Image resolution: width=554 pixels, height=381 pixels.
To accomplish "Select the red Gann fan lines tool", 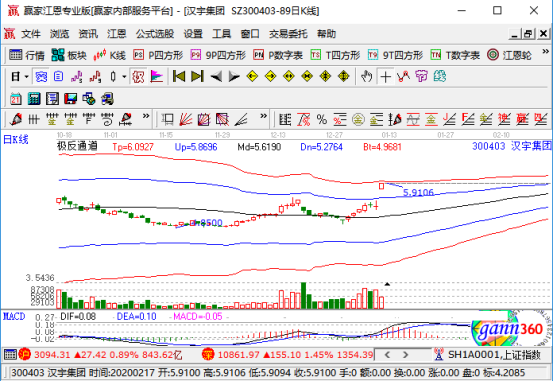I will [x=185, y=120].
